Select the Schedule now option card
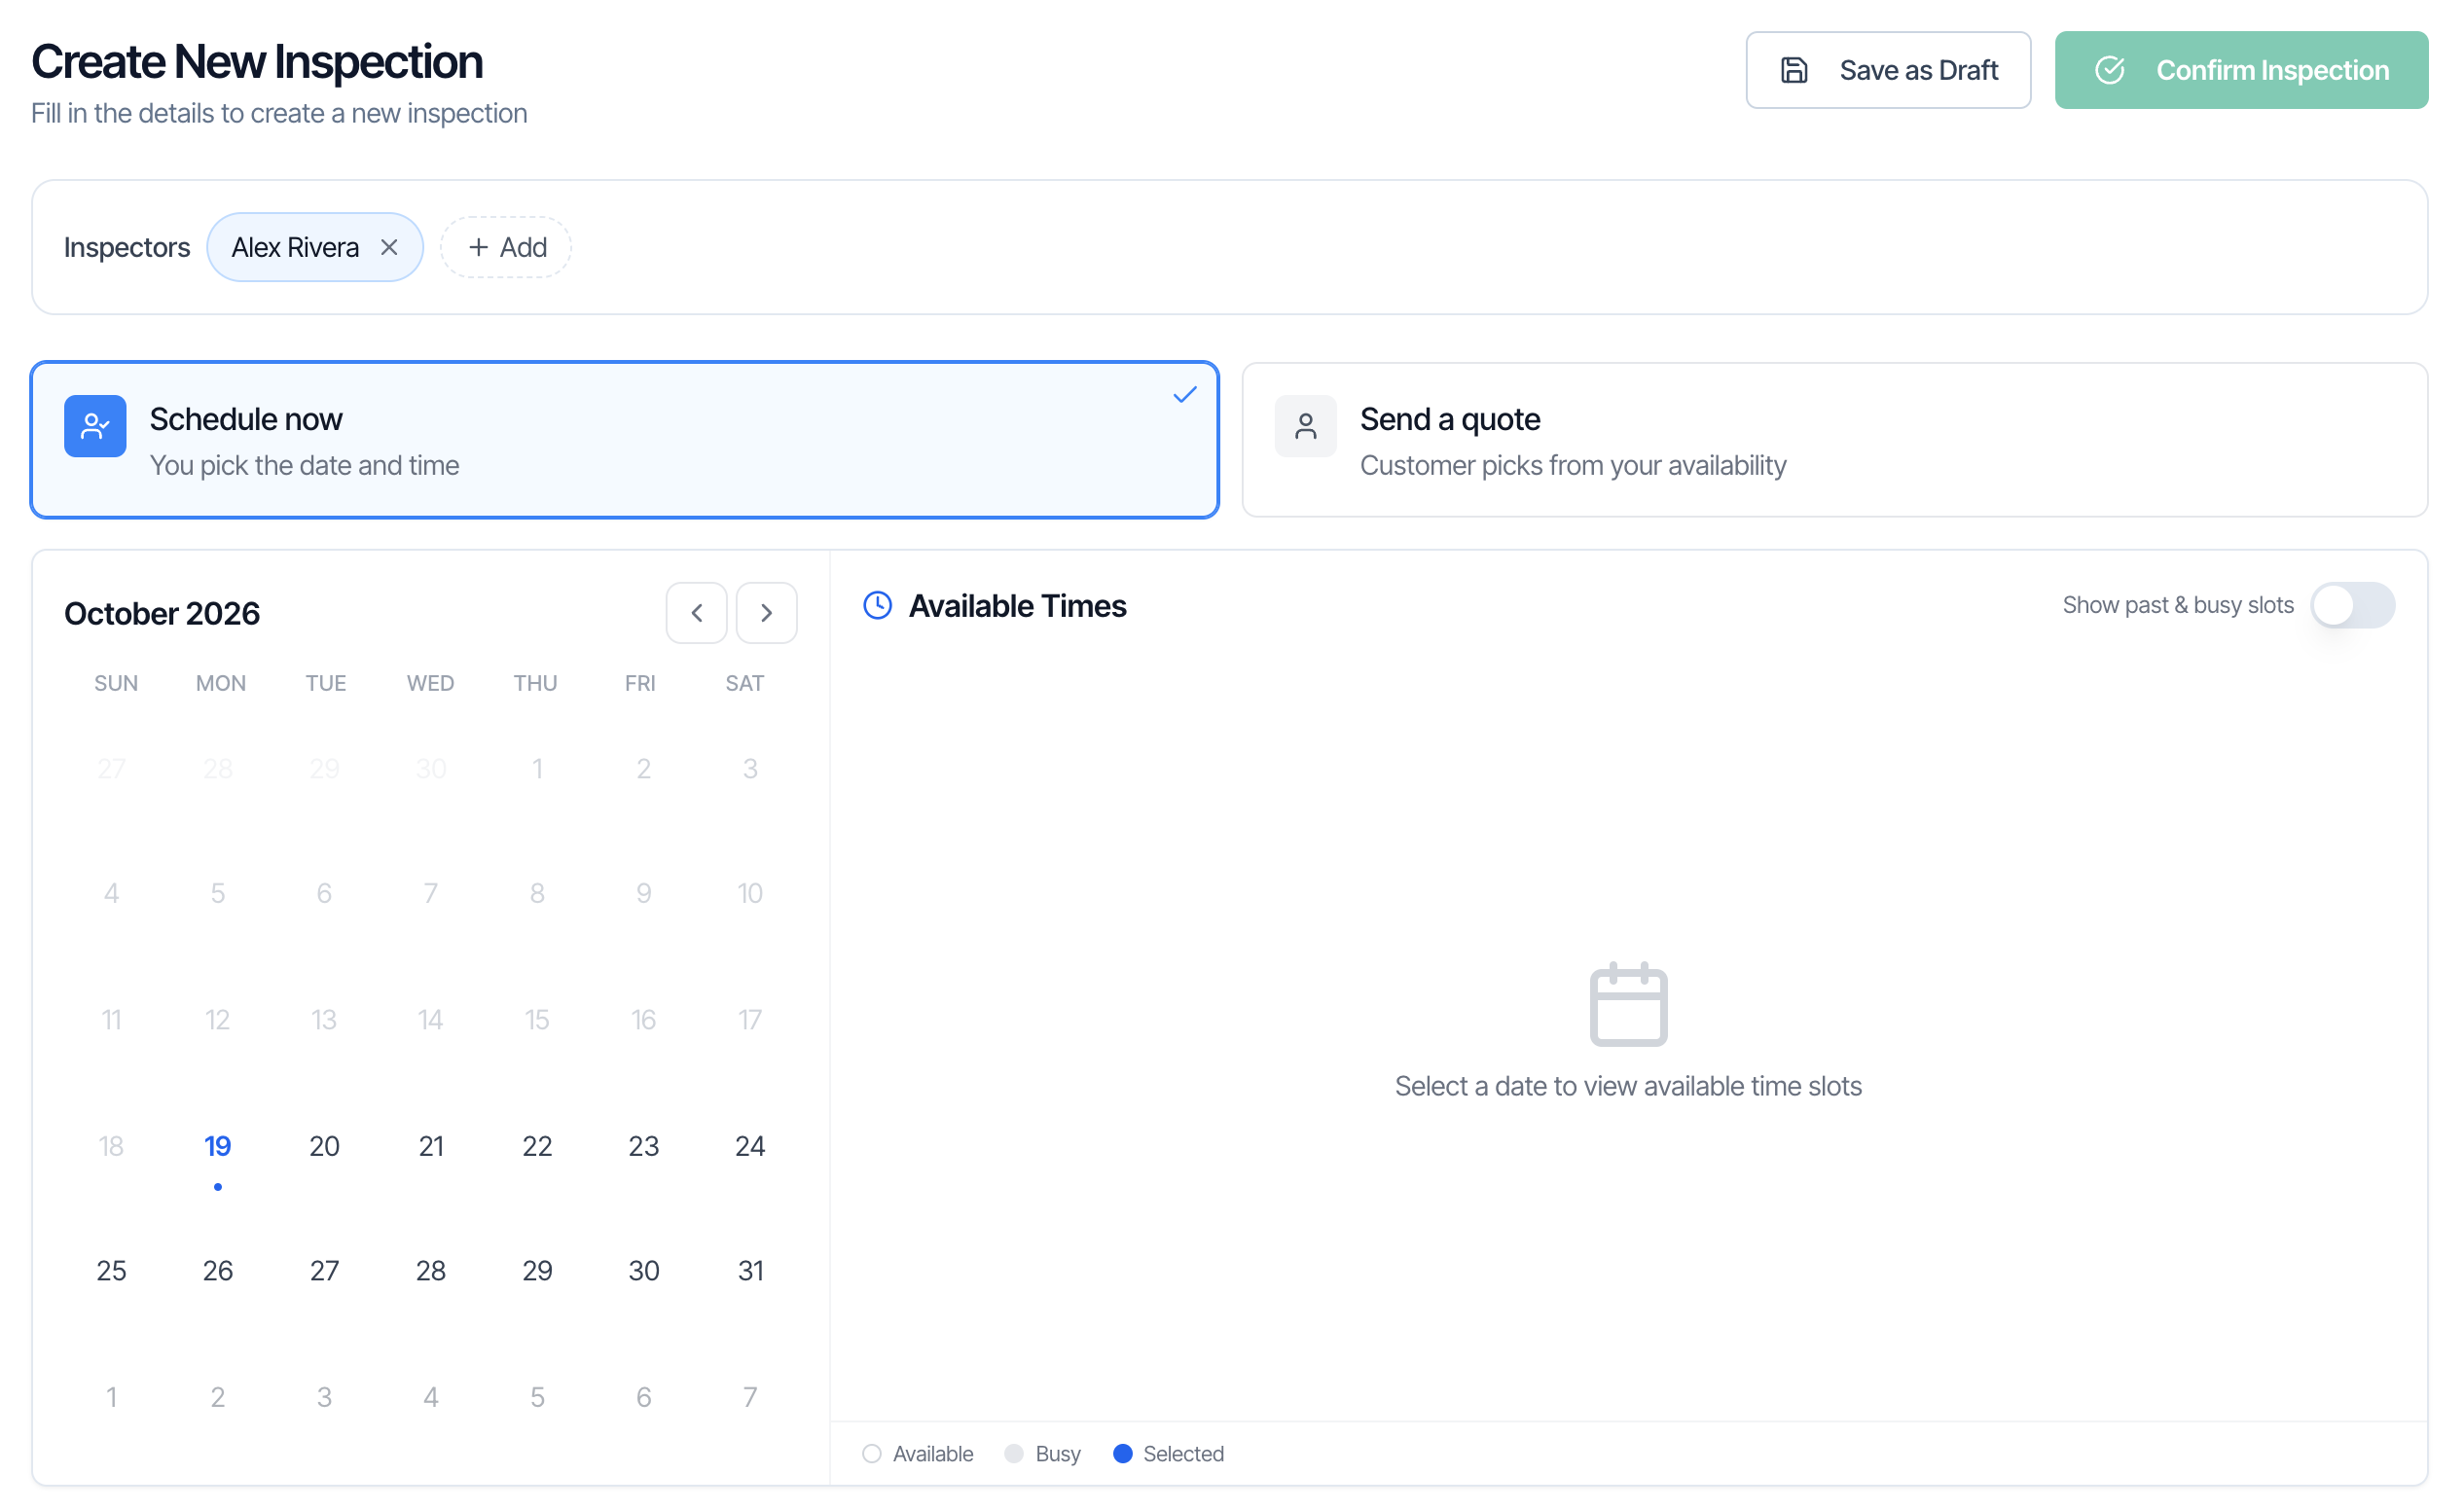Screen dimensions: 2464x1510 [x=624, y=440]
